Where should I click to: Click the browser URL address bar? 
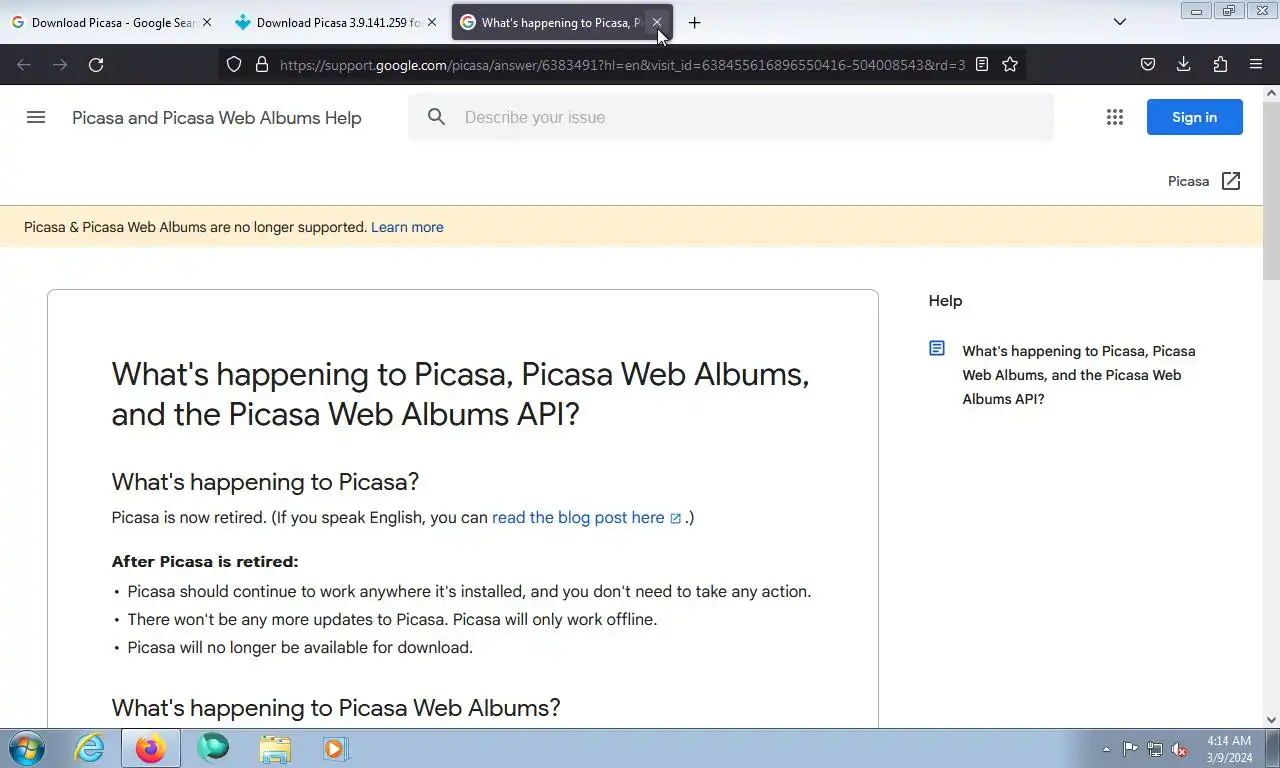[x=622, y=64]
